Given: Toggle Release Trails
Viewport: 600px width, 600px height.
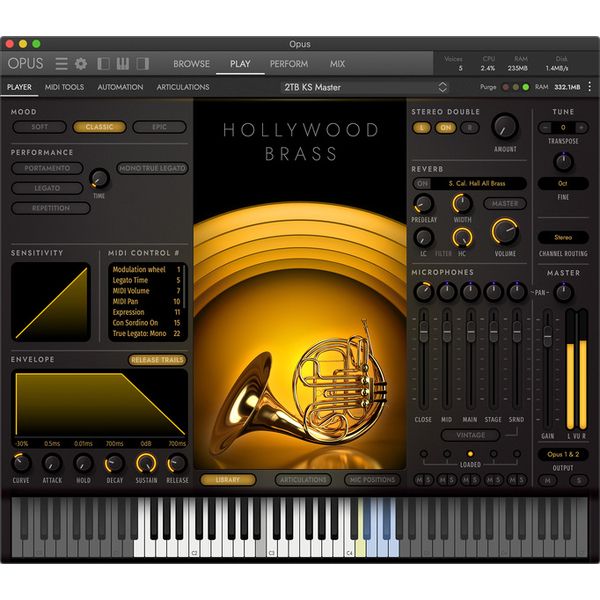Looking at the screenshot, I should (157, 360).
